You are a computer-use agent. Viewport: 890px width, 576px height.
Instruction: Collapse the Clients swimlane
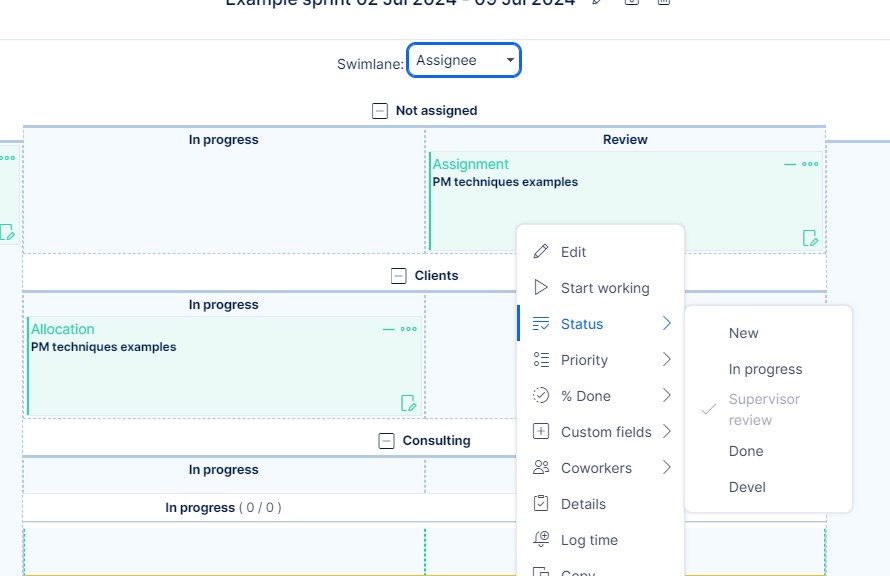(x=399, y=276)
